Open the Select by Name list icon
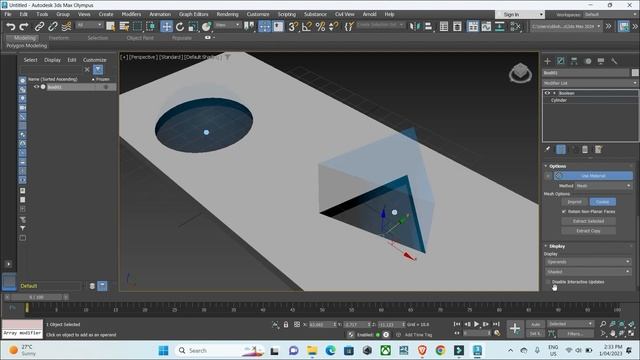 (x=124, y=27)
